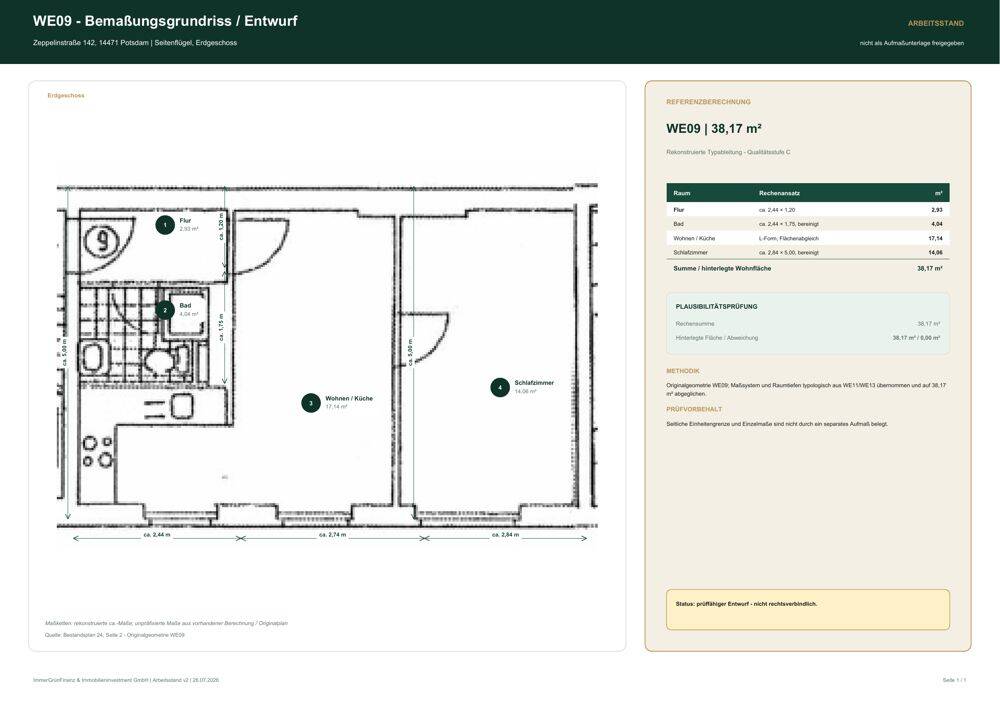This screenshot has width=1000, height=706.
Task: Select the round marker 2 beside Bad
Action: click(165, 311)
